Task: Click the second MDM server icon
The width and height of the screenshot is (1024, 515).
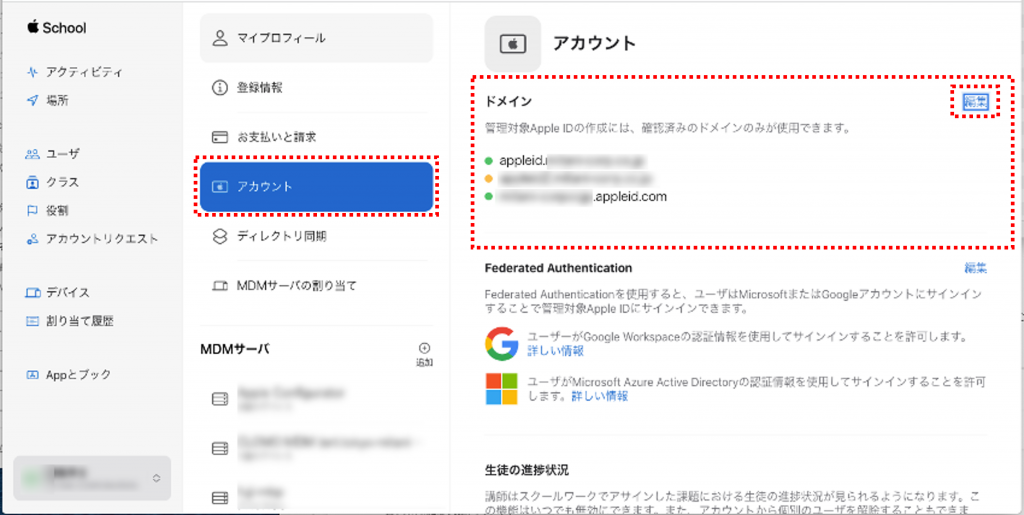Action: (219, 448)
